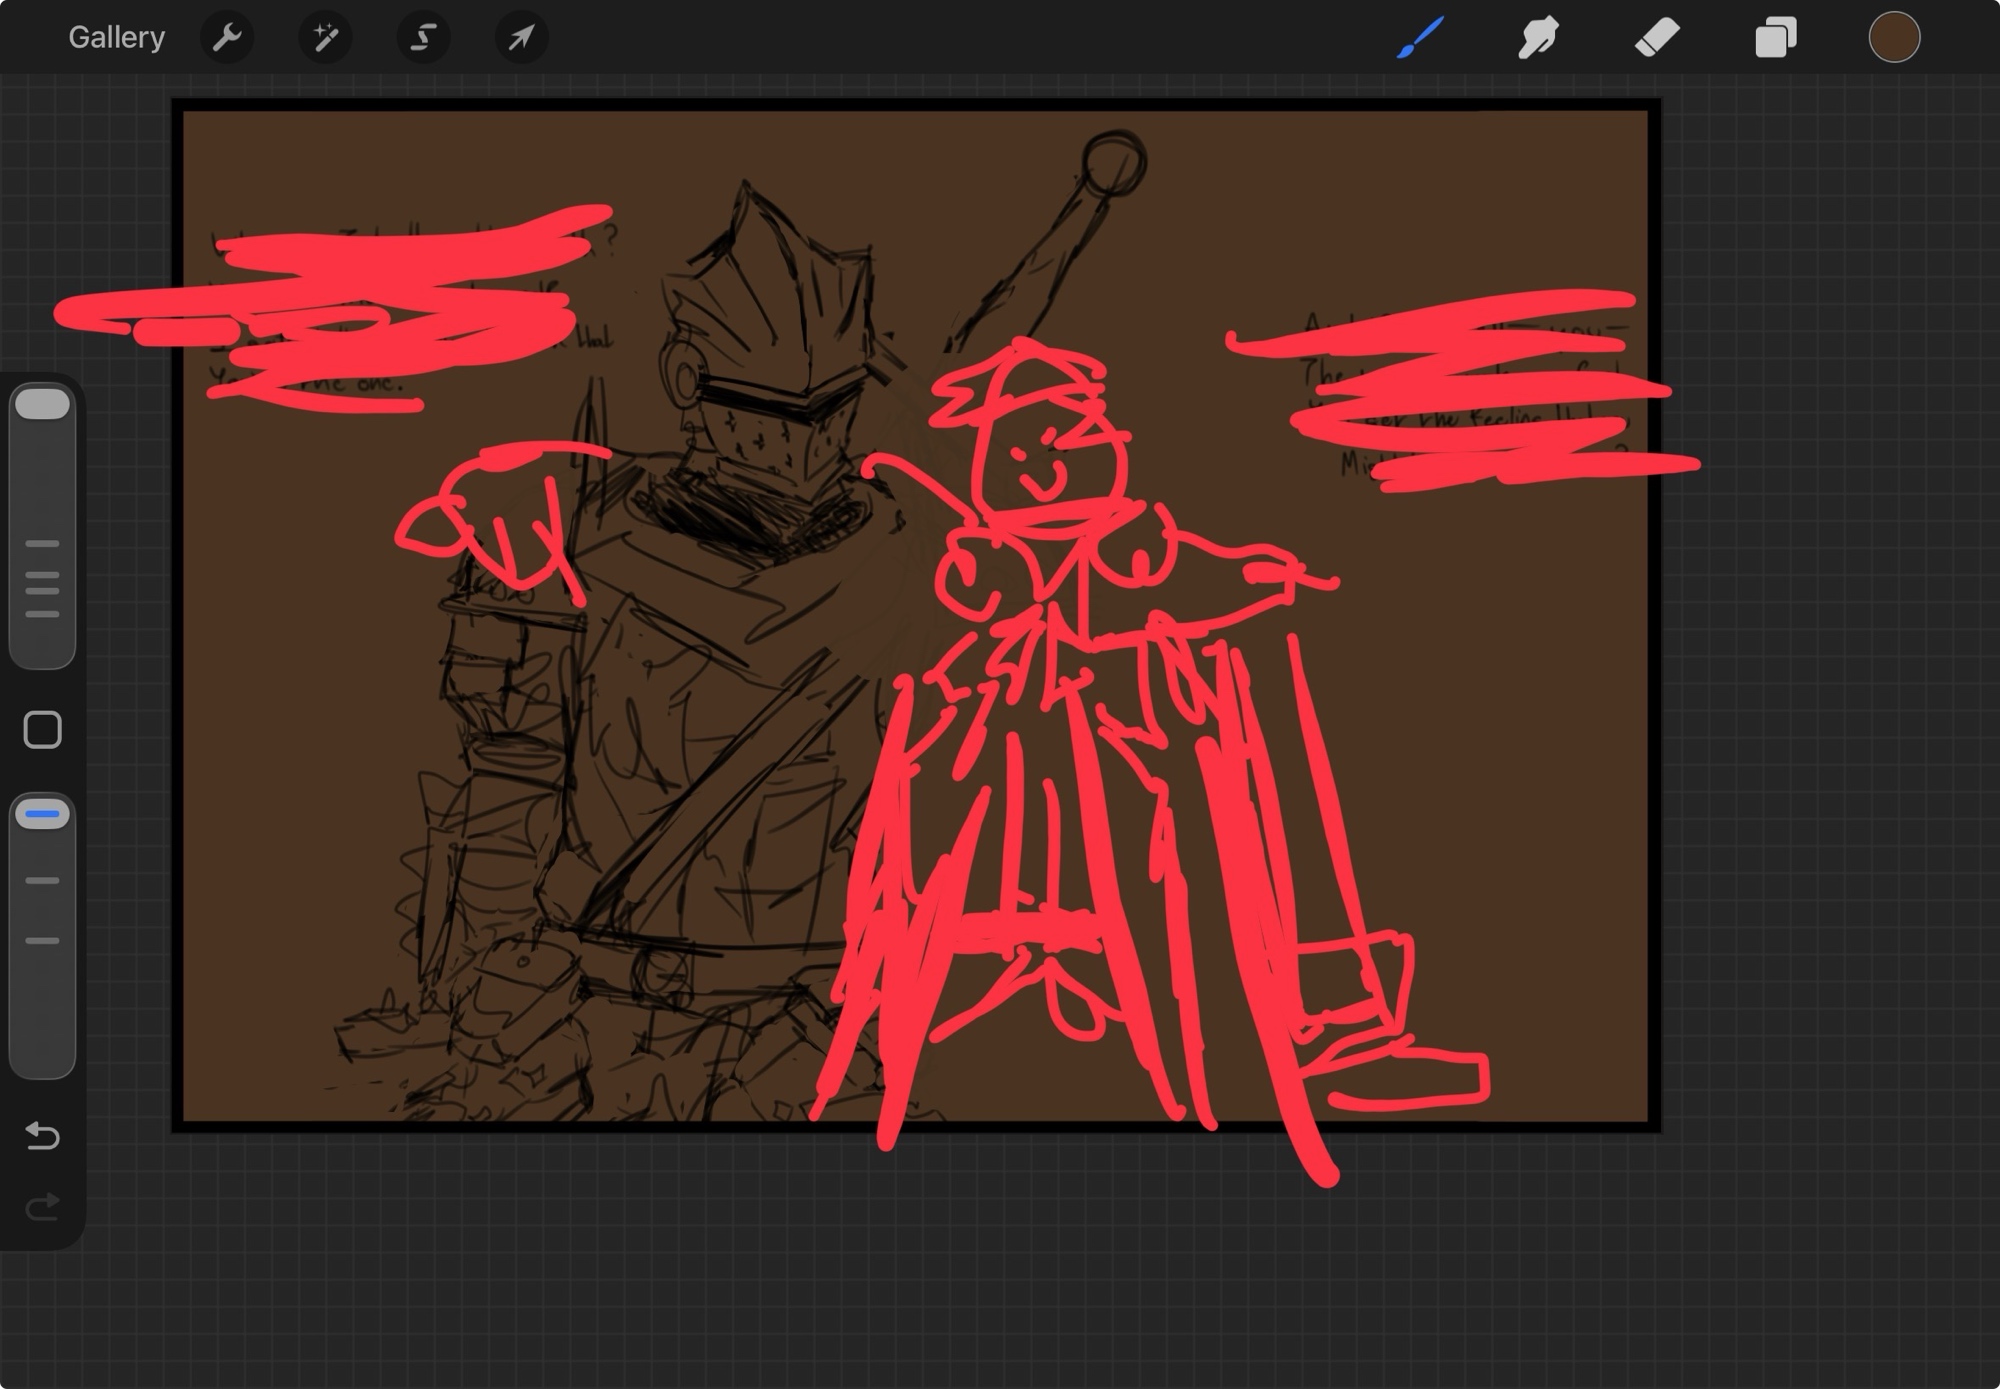2000x1389 pixels.
Task: Open the active color picker
Action: coord(1894,38)
